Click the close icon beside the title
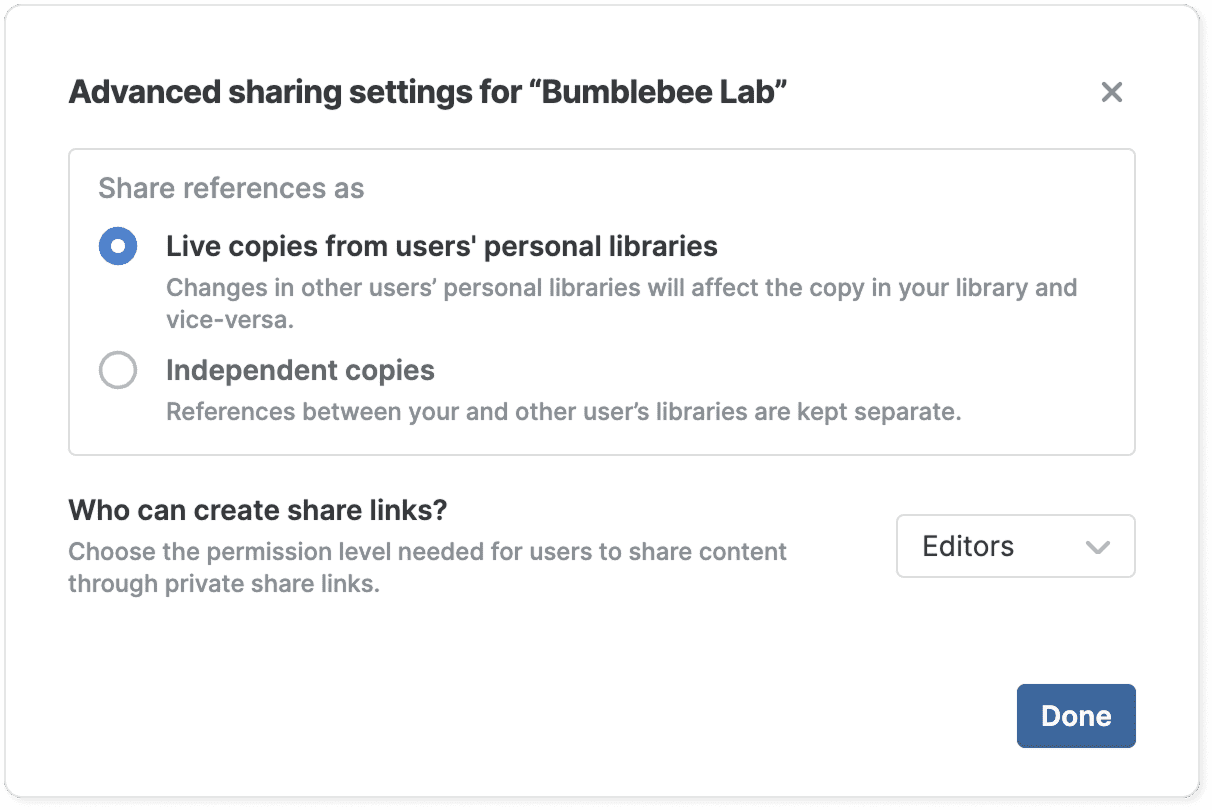The image size is (1212, 810). (1111, 92)
